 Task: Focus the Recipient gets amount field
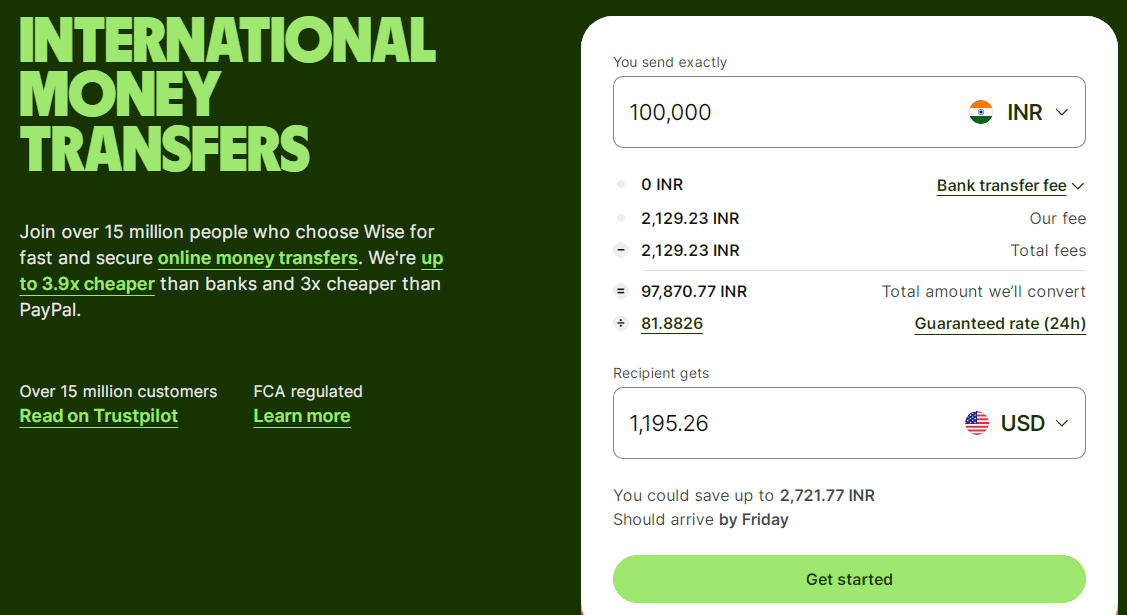point(780,423)
